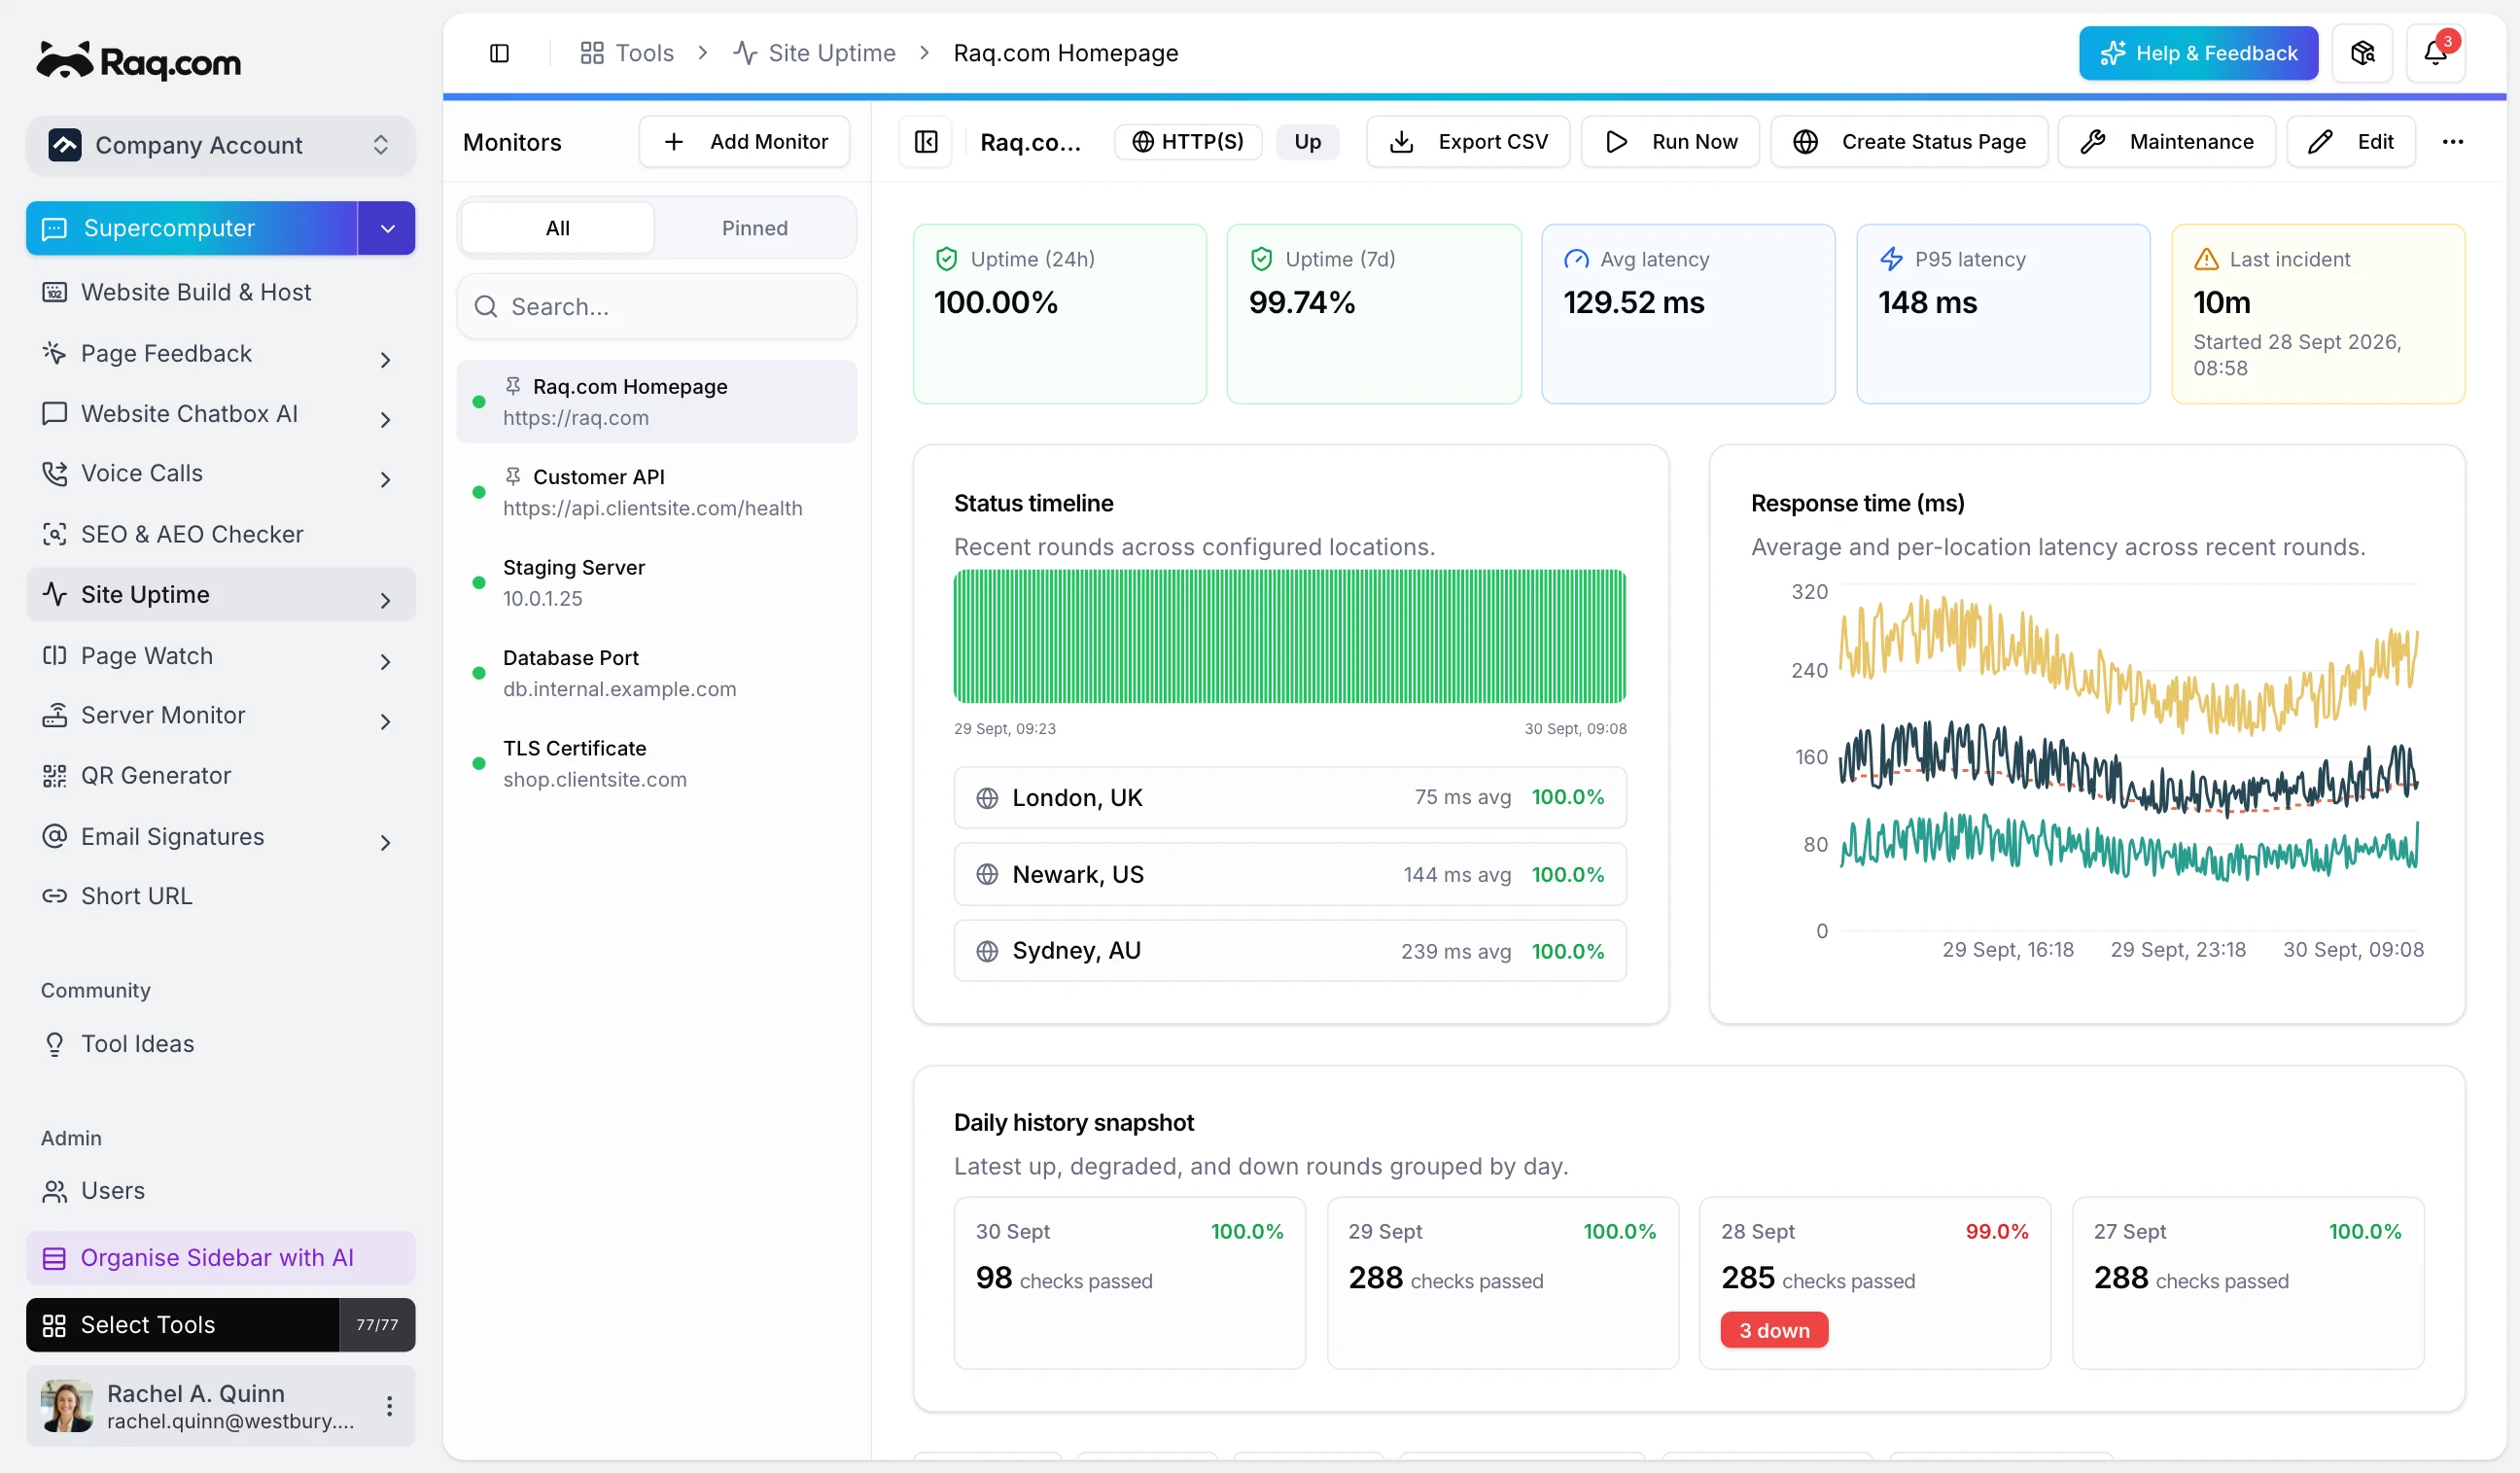Select the Staging Server monitor
Screen dimensions: 2520x1473
pos(657,582)
